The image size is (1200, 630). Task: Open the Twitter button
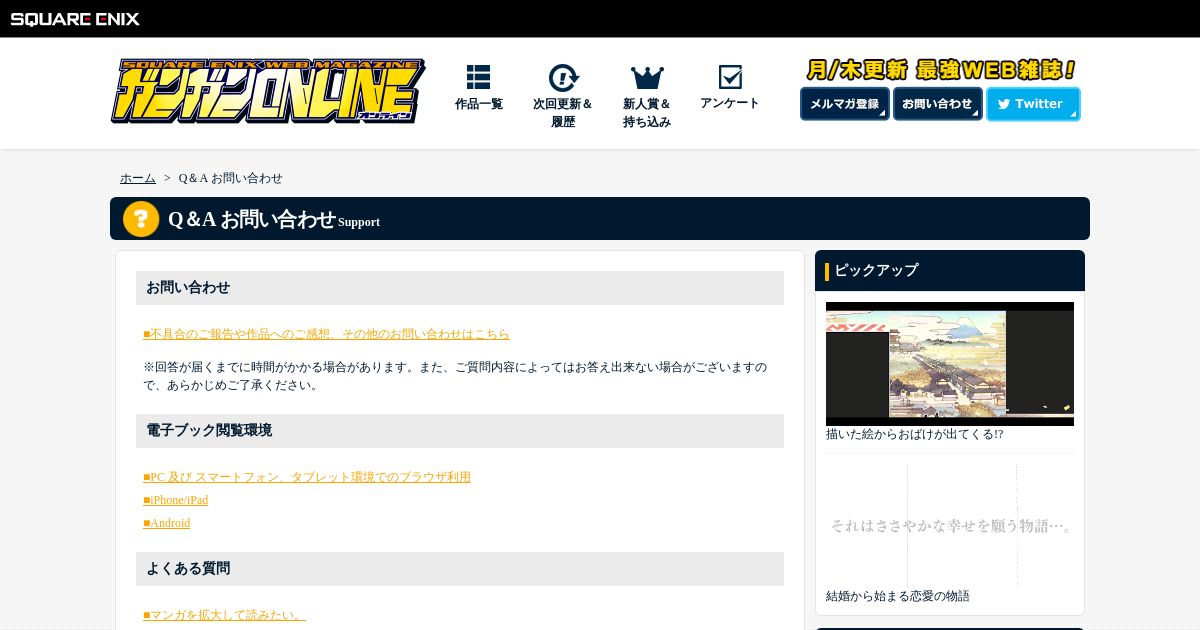[1033, 104]
